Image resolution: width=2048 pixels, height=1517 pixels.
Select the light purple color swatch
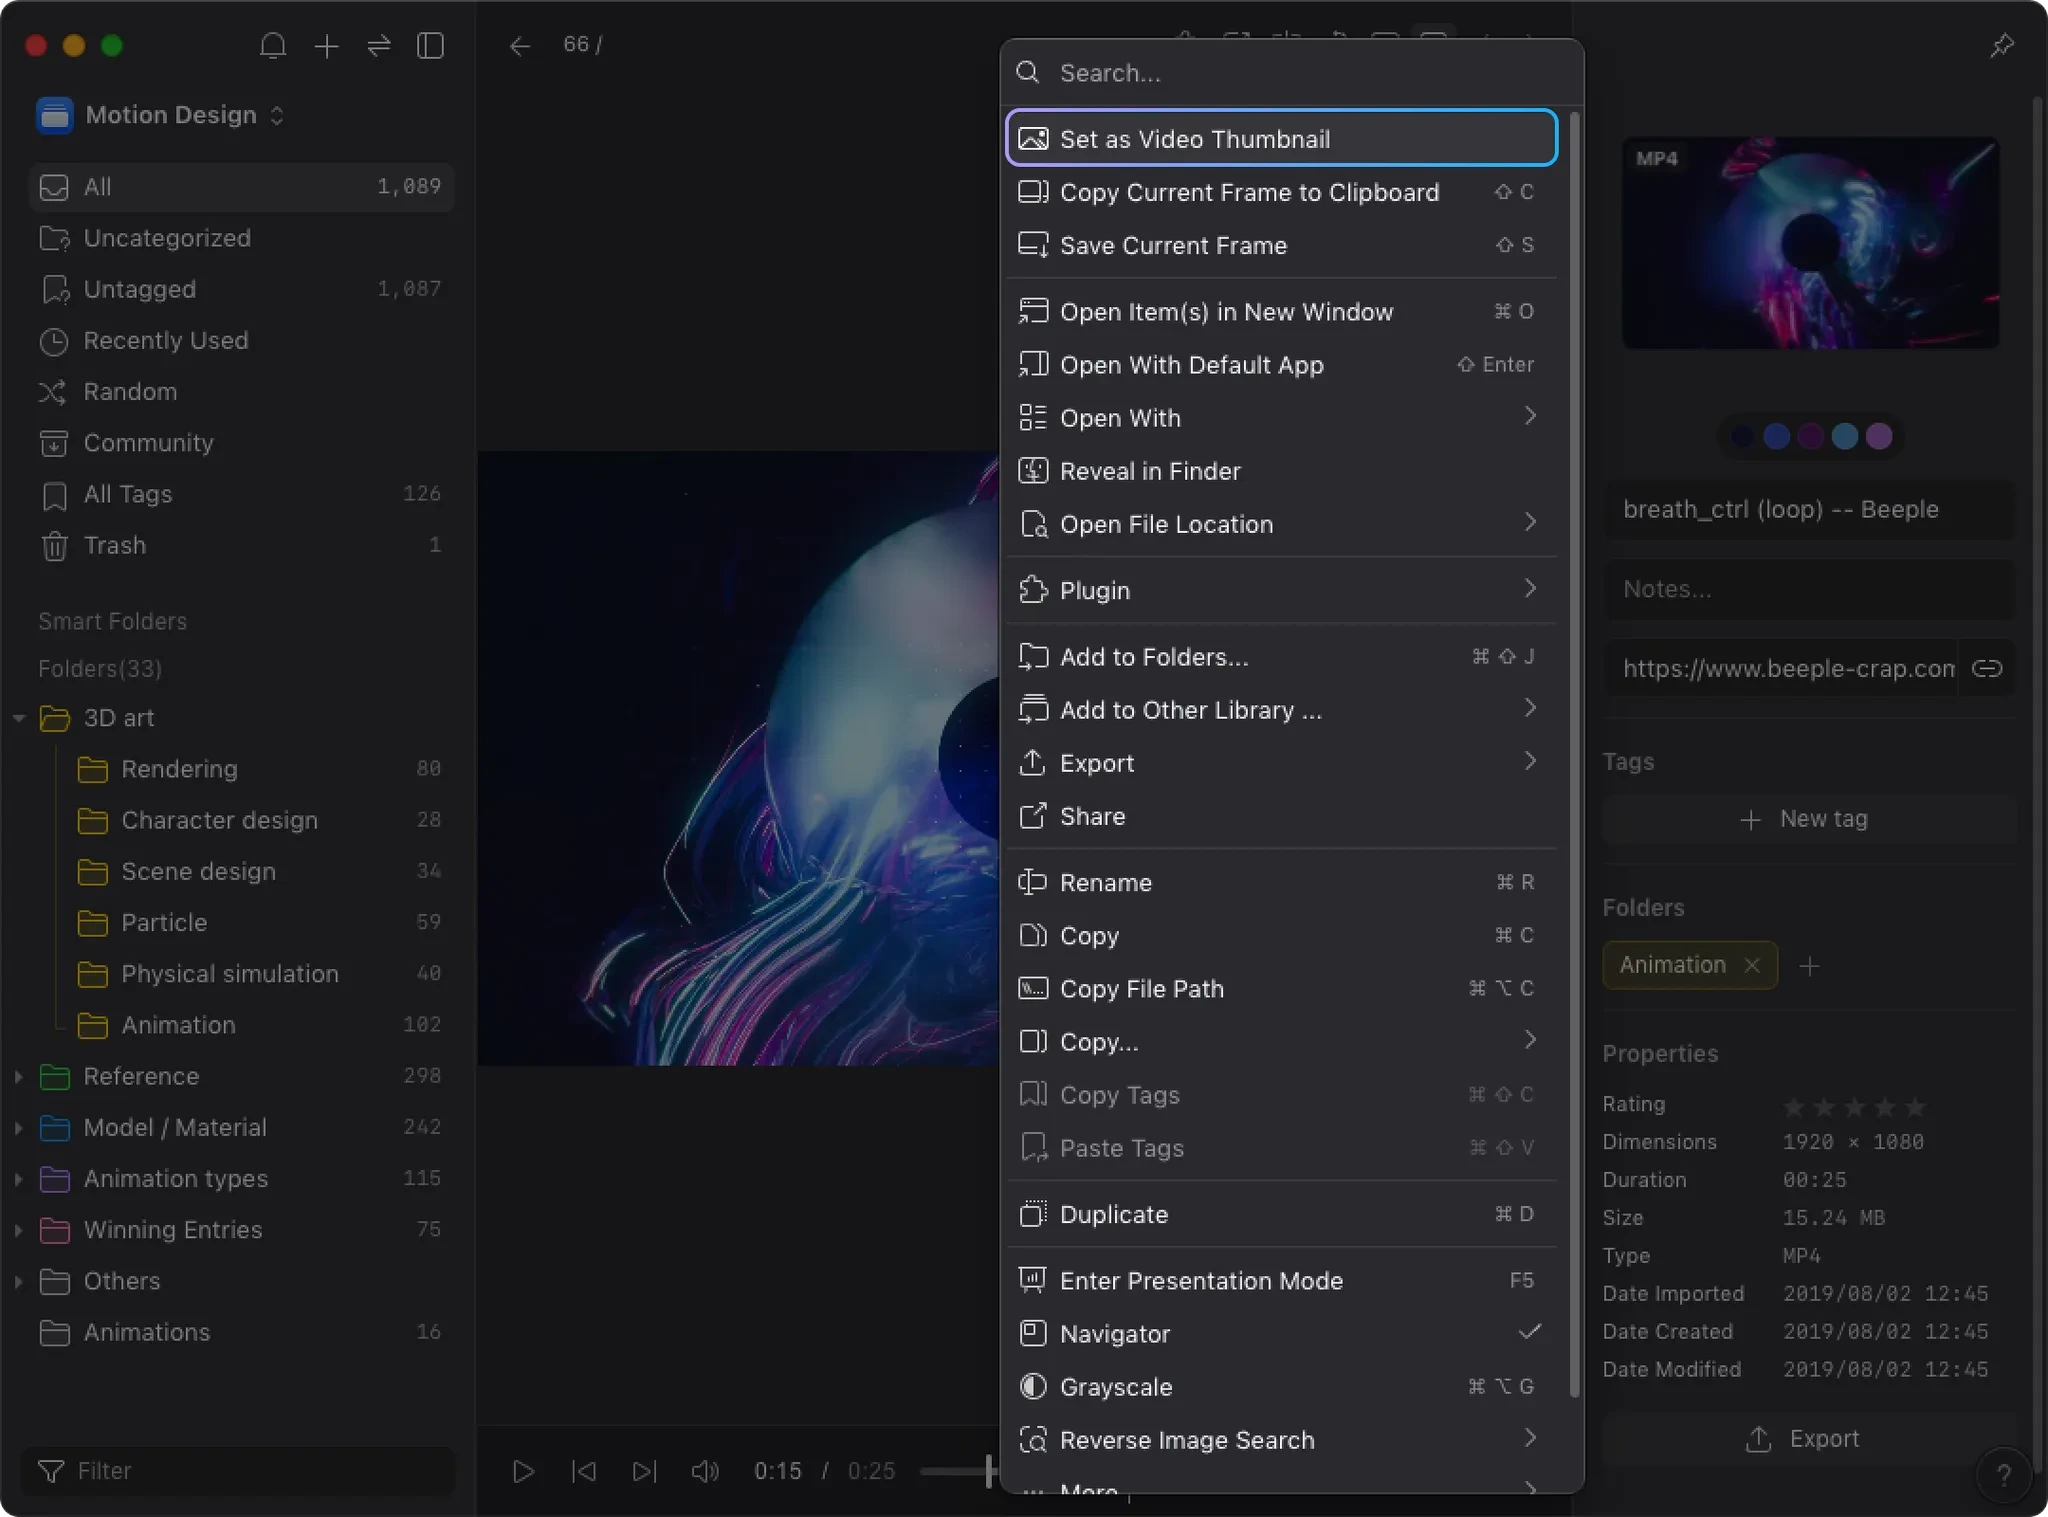point(1878,436)
